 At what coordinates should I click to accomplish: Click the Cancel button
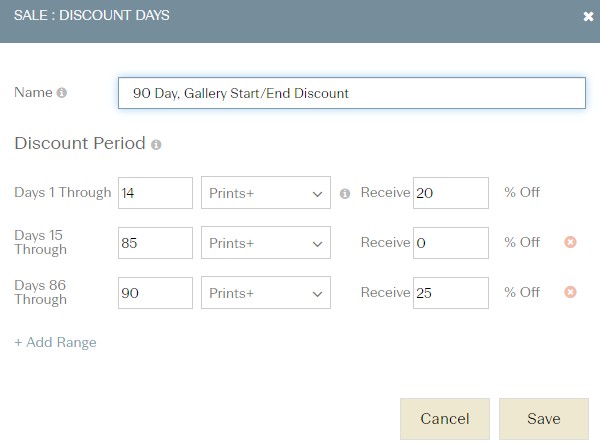pyautogui.click(x=445, y=419)
